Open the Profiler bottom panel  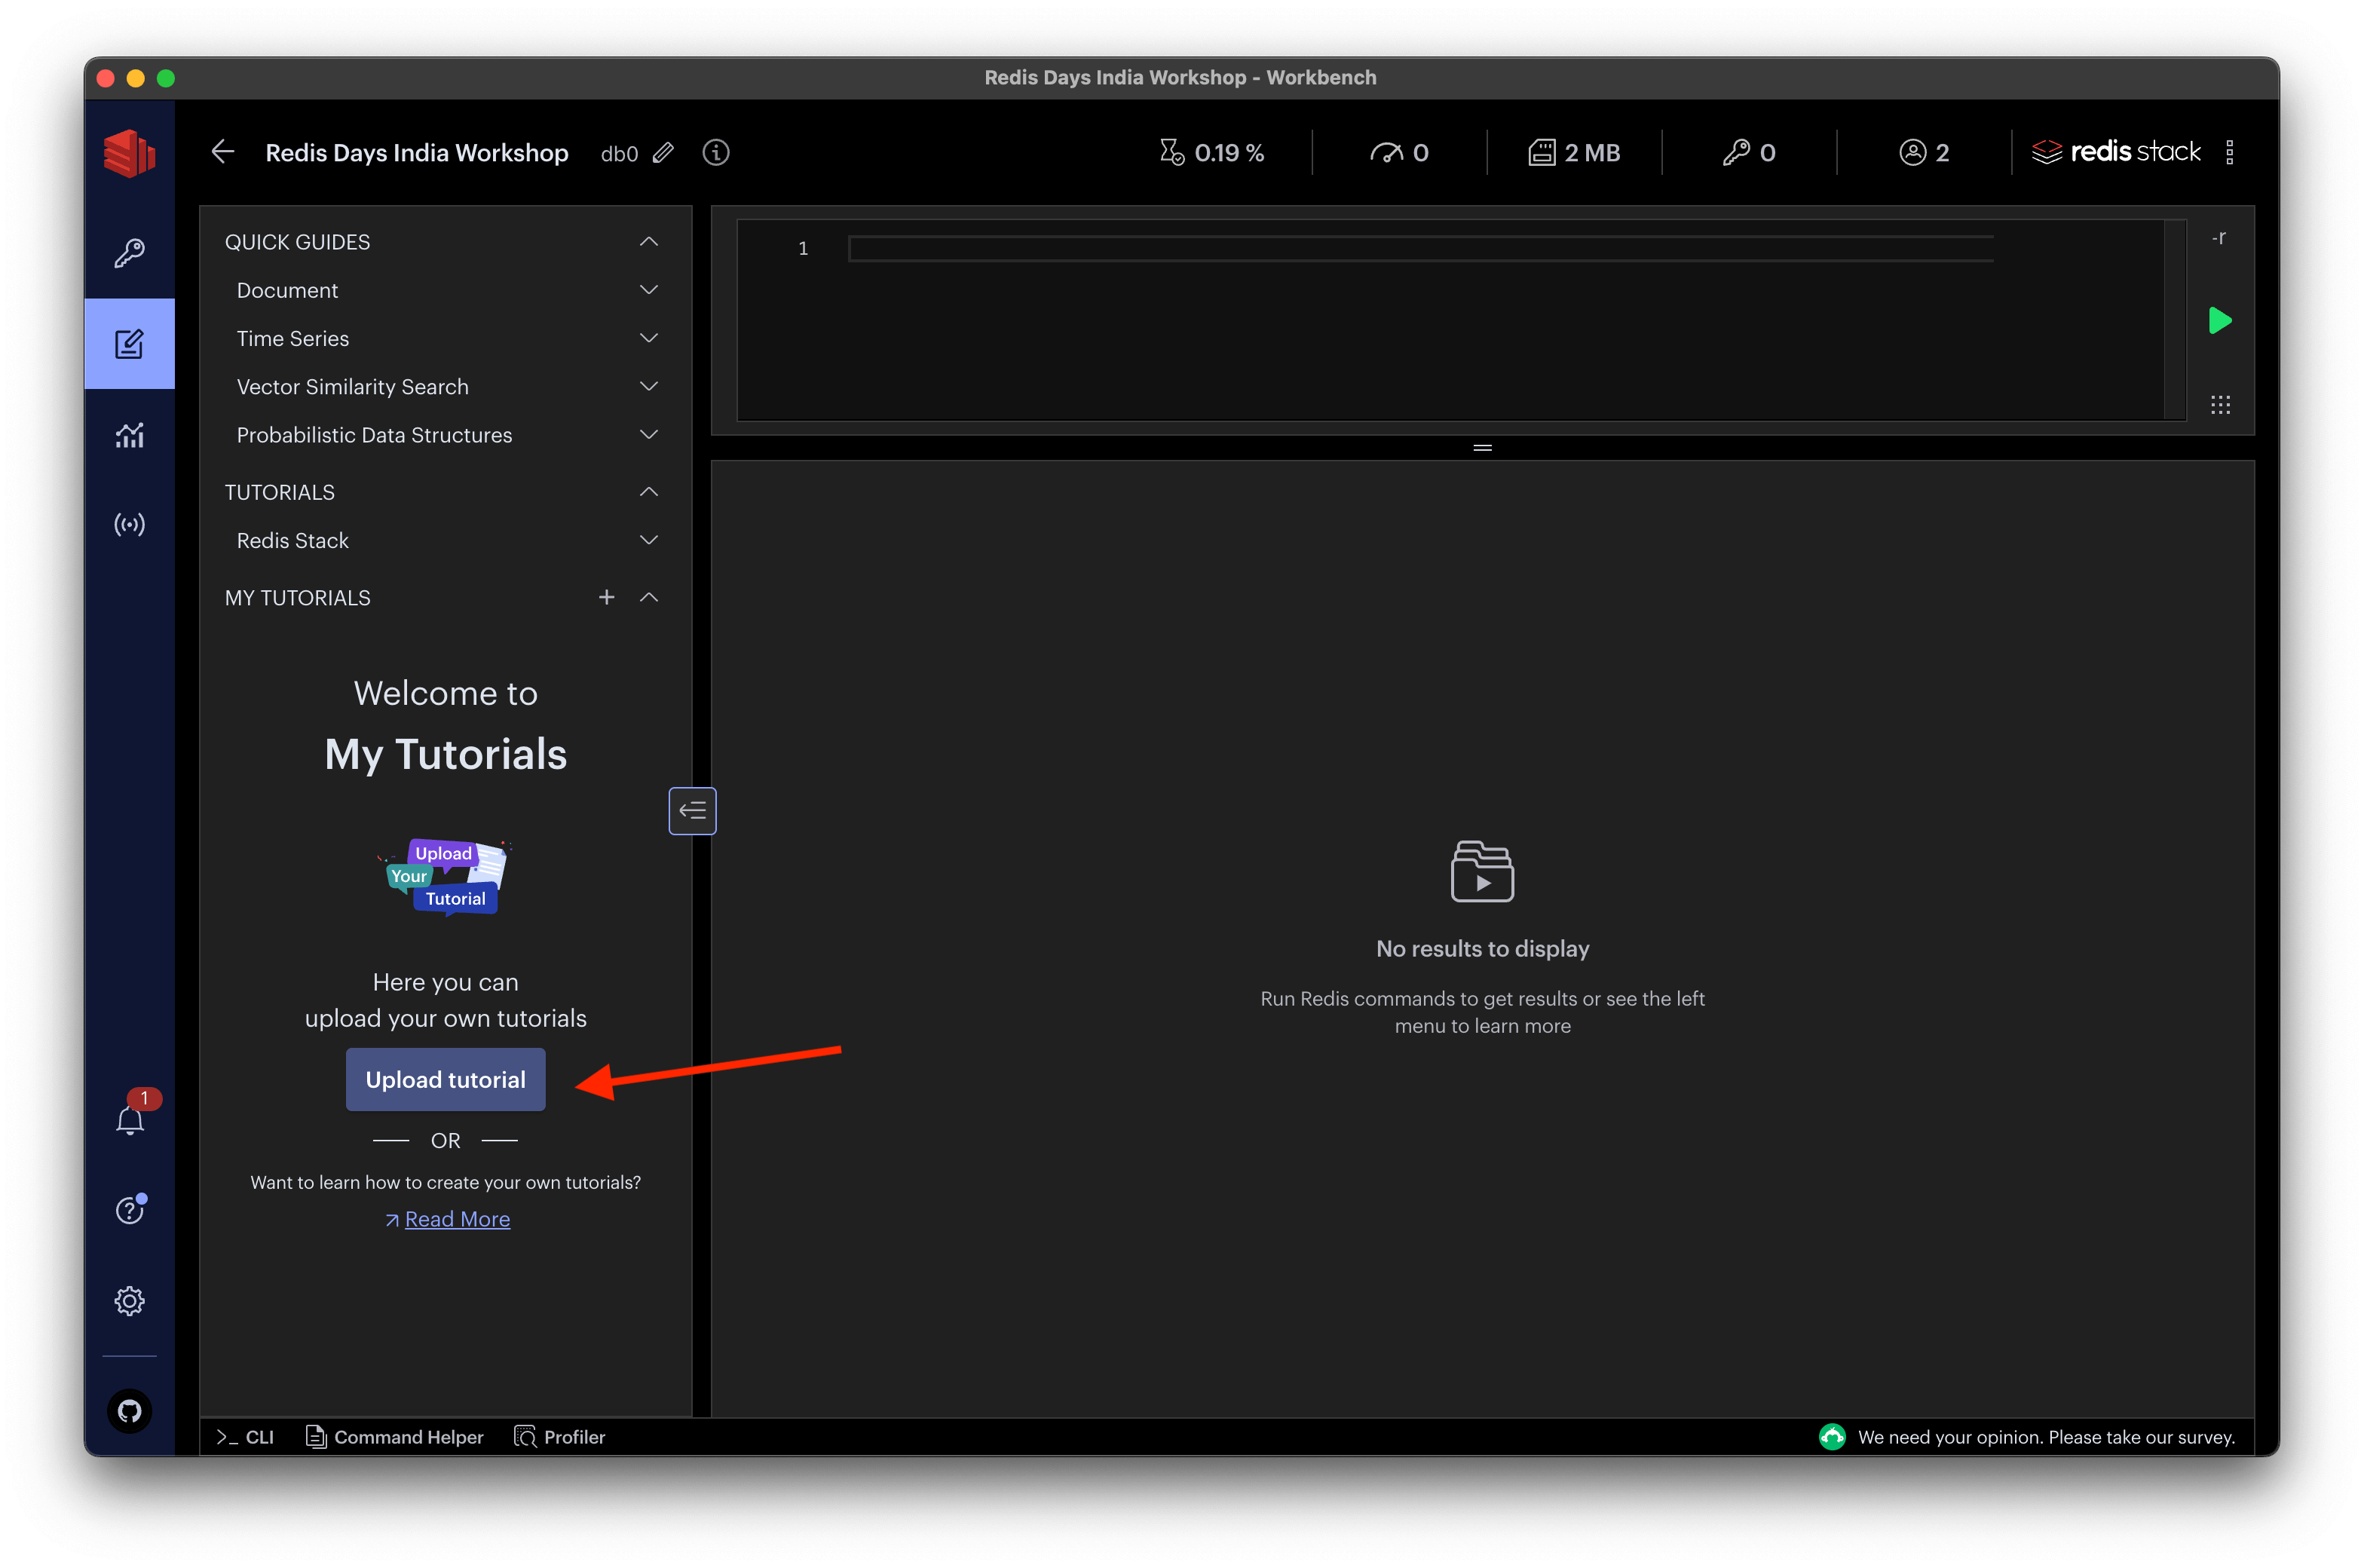(560, 1437)
